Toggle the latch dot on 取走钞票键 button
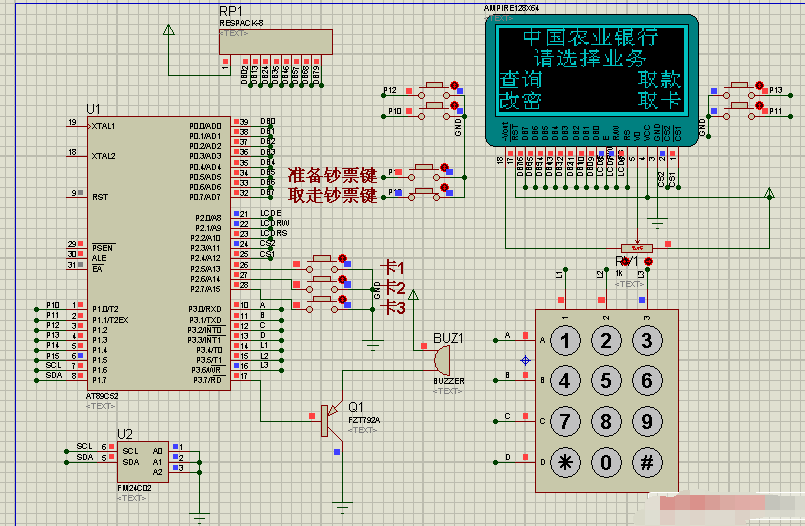This screenshot has height=526, width=805. coord(444,187)
